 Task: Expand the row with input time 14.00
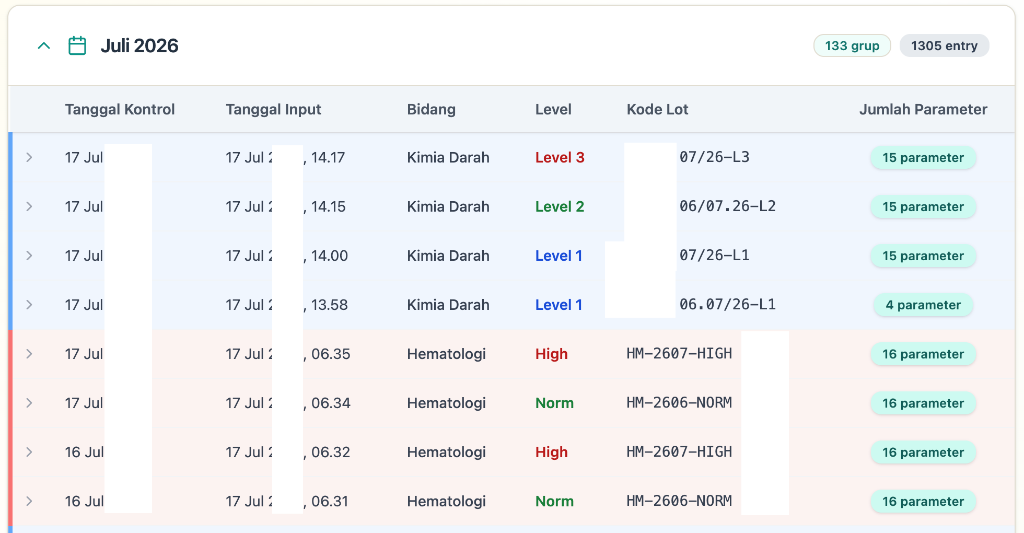[29, 255]
